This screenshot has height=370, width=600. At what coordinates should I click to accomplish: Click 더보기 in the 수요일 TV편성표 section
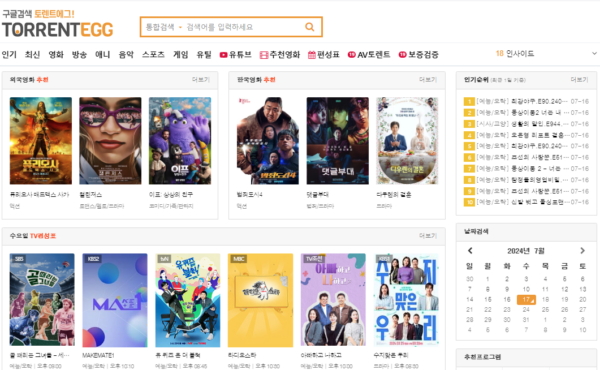pyautogui.click(x=428, y=236)
